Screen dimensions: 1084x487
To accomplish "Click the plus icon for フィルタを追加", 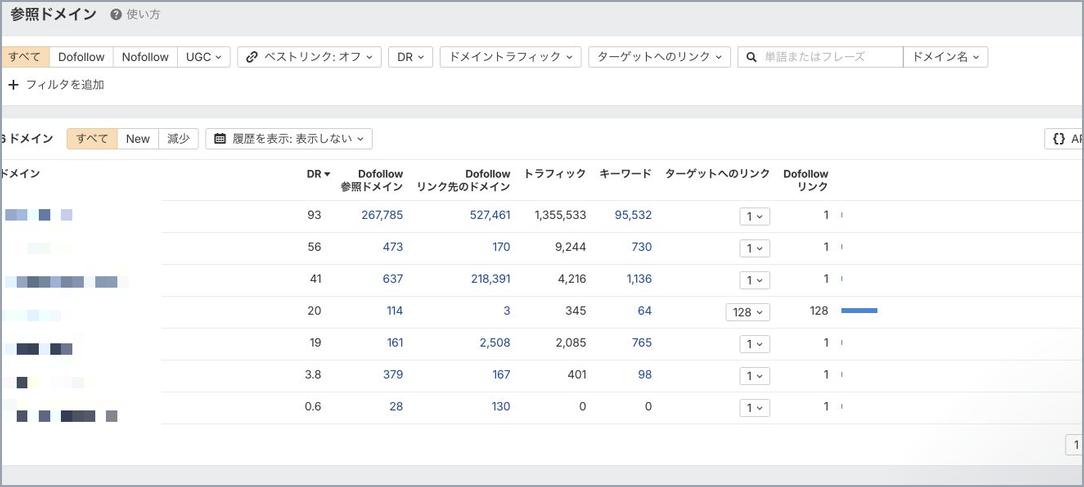I will (x=13, y=85).
